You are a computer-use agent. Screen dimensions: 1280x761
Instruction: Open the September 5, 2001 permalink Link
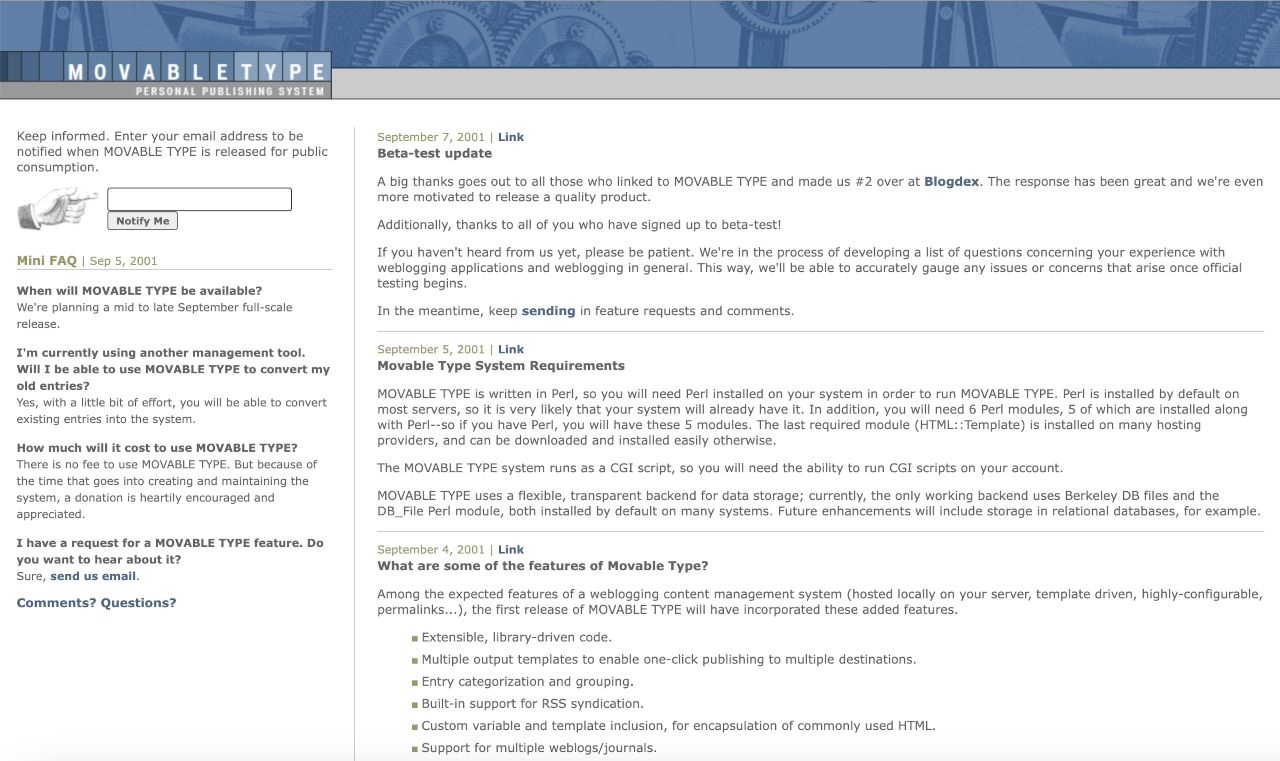pyautogui.click(x=511, y=349)
